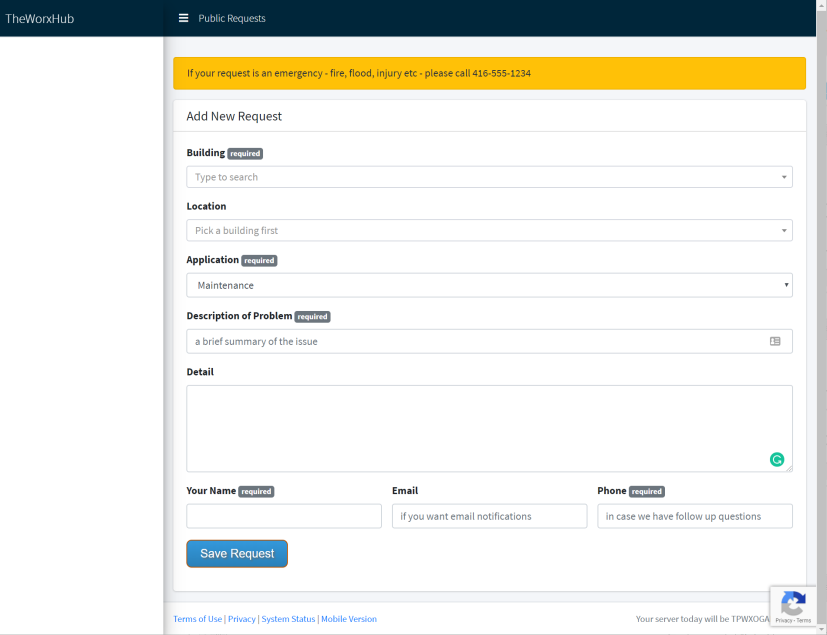Expand the Application Maintenance dropdown
827x635 pixels.
(489, 285)
